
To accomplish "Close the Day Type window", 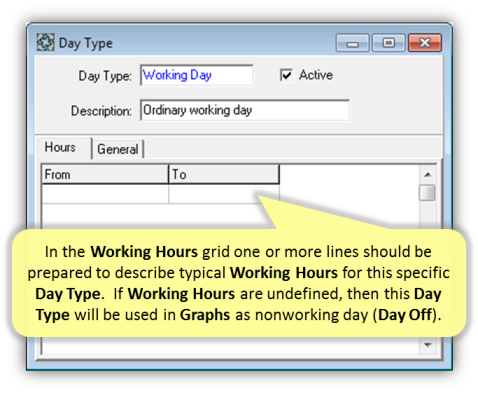I will point(425,43).
